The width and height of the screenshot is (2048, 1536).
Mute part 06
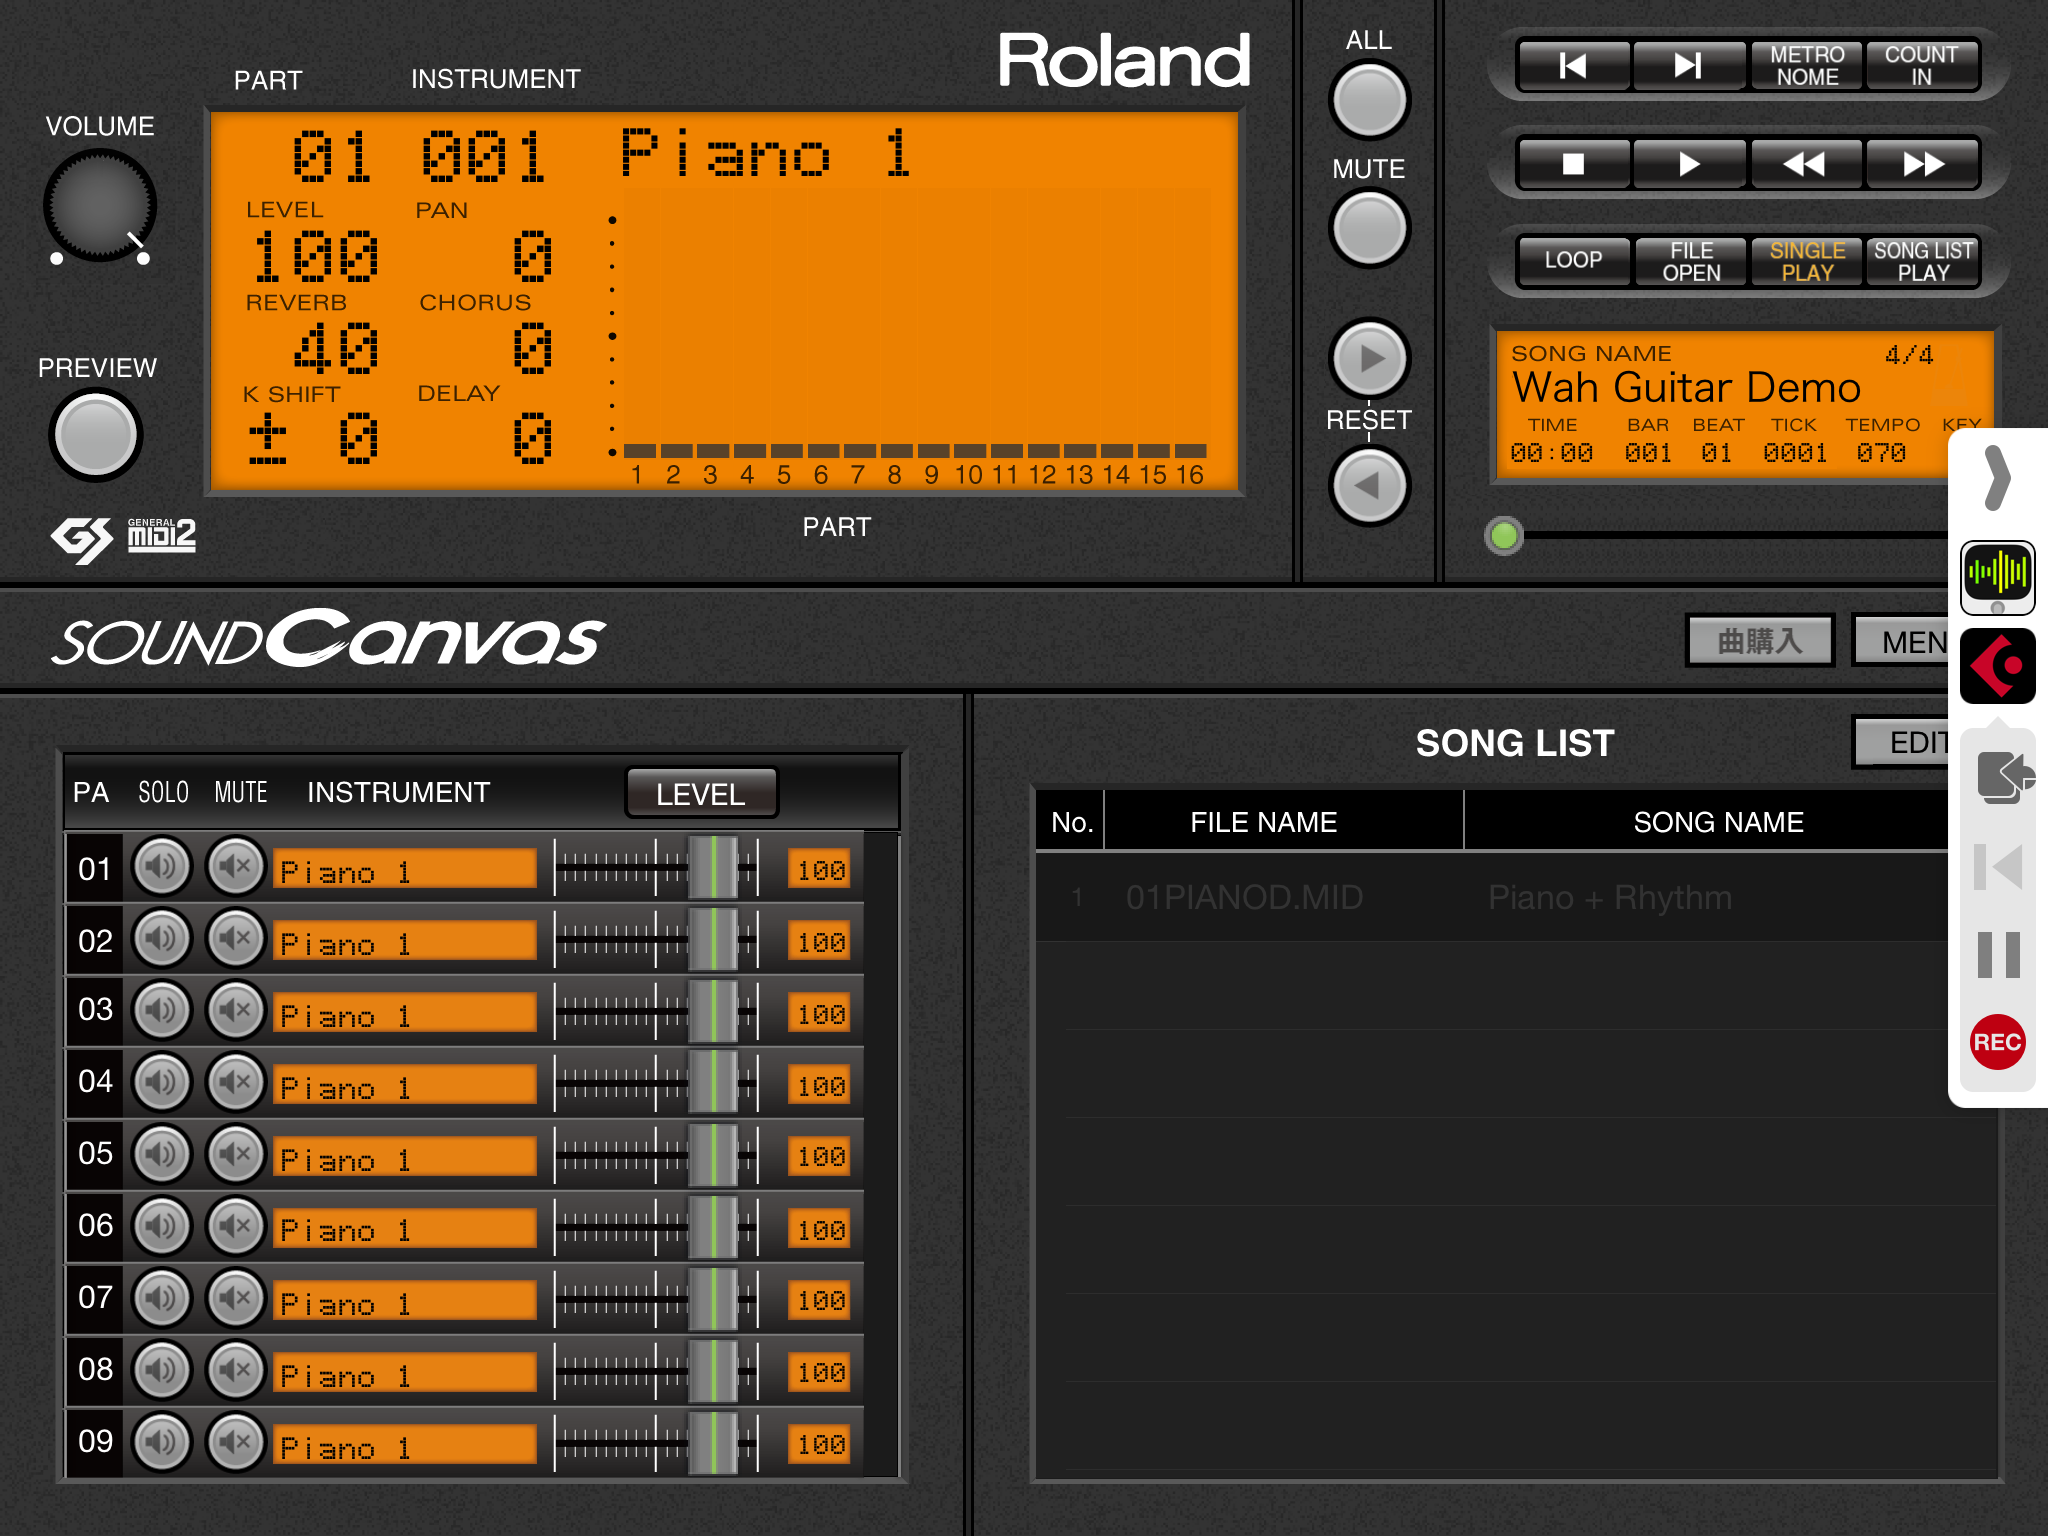point(236,1226)
